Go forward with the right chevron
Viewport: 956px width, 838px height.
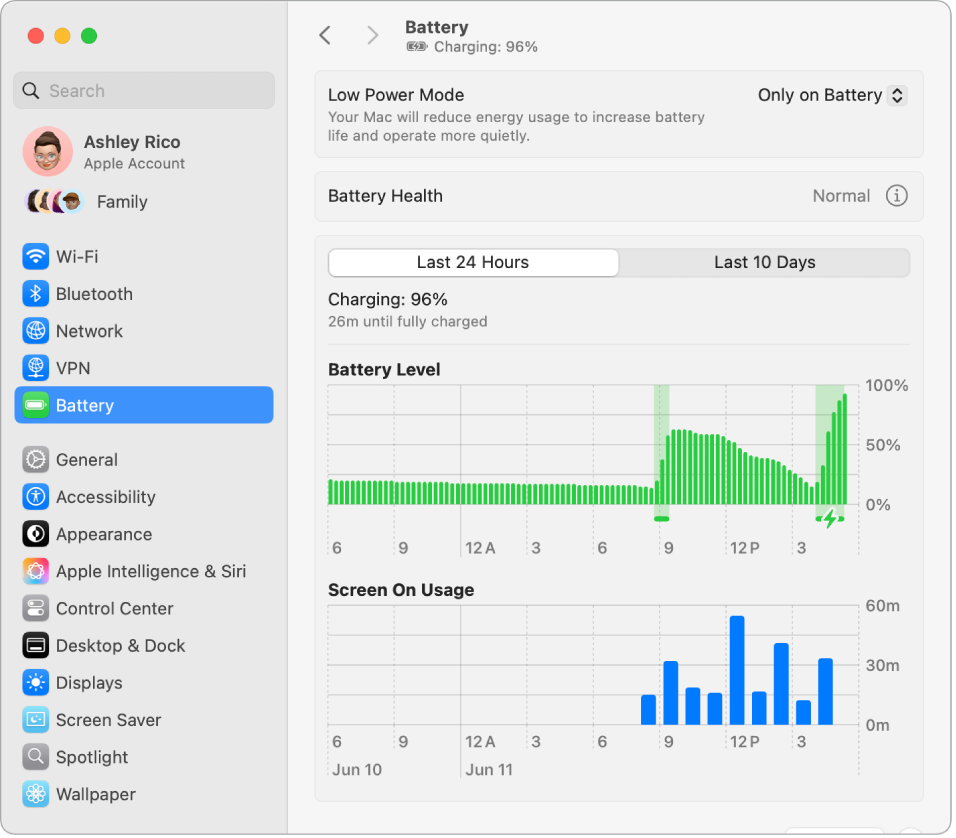click(373, 36)
